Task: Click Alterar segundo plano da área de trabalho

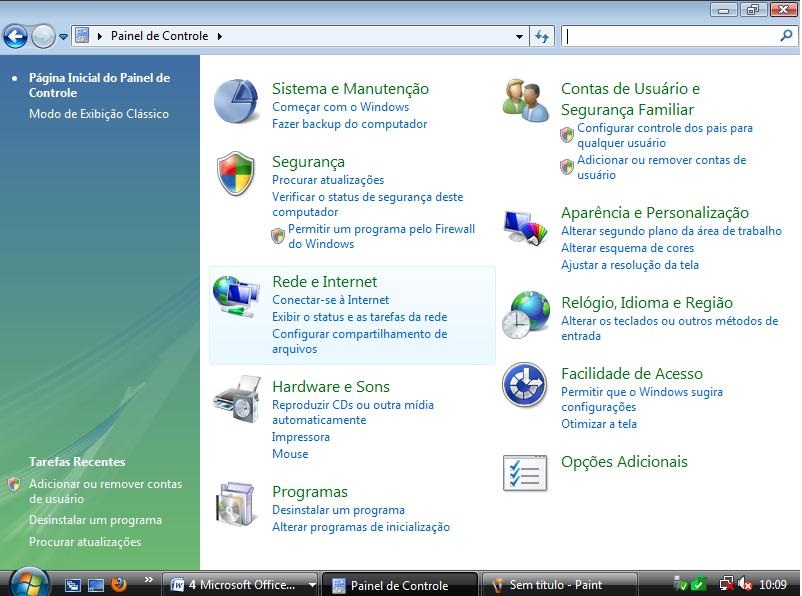Action: (672, 231)
